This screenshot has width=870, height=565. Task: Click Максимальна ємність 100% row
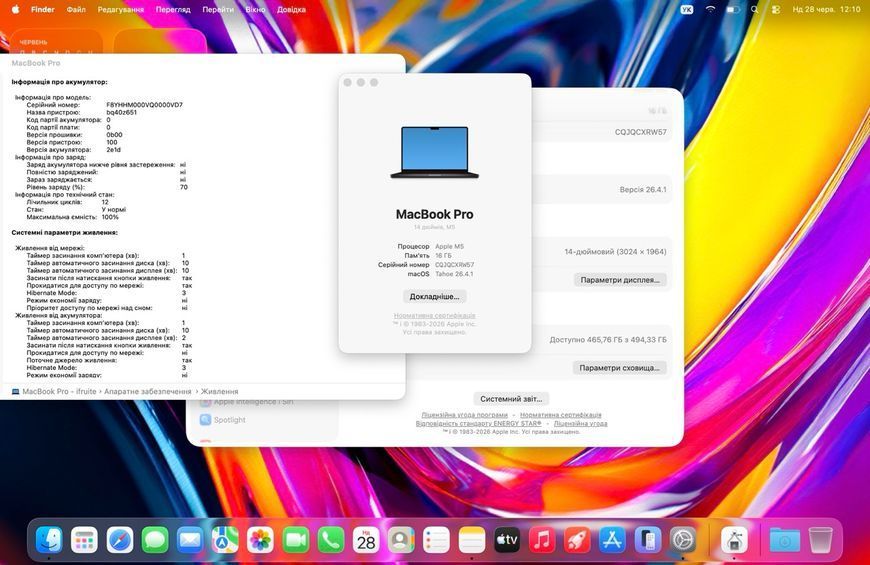(72, 217)
